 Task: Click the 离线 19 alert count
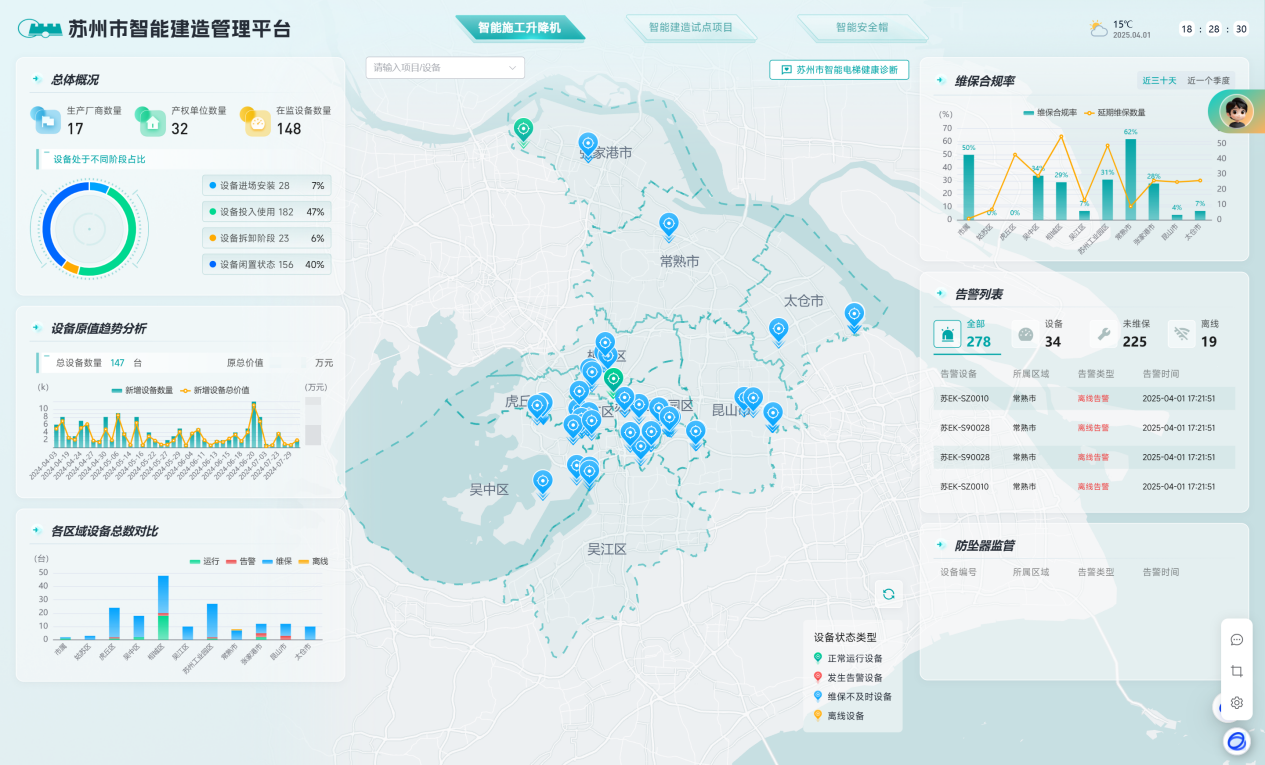pyautogui.click(x=1209, y=342)
